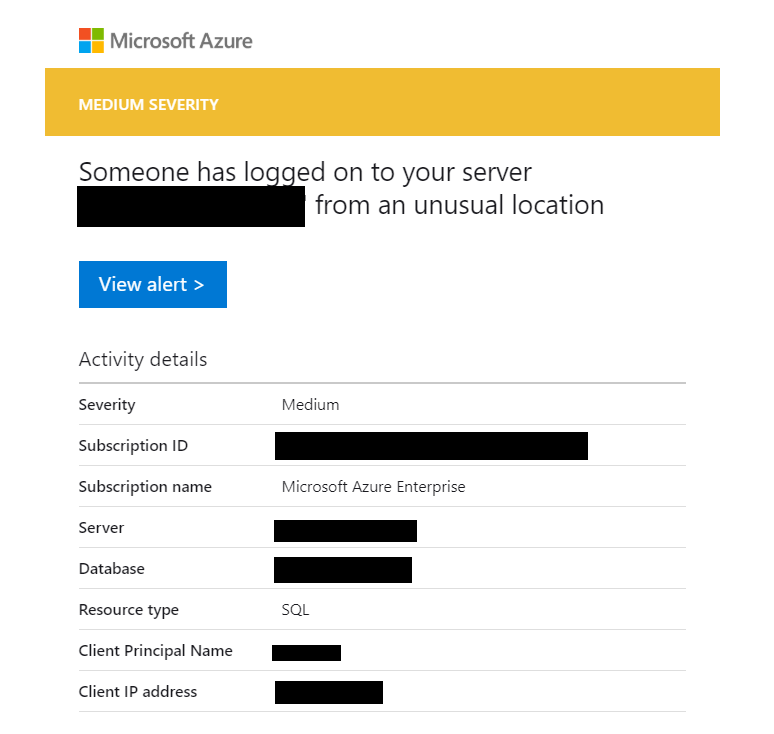This screenshot has height=734, width=774.
Task: Click the redacted Database value
Action: [x=343, y=570]
